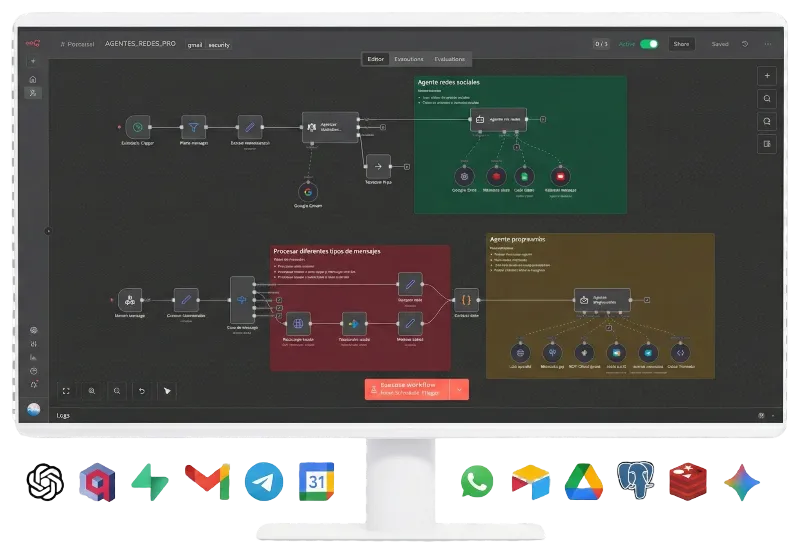Viewport: 796px width, 556px height.
Task: Click the WhatsApp logo below the monitor
Action: (x=477, y=481)
